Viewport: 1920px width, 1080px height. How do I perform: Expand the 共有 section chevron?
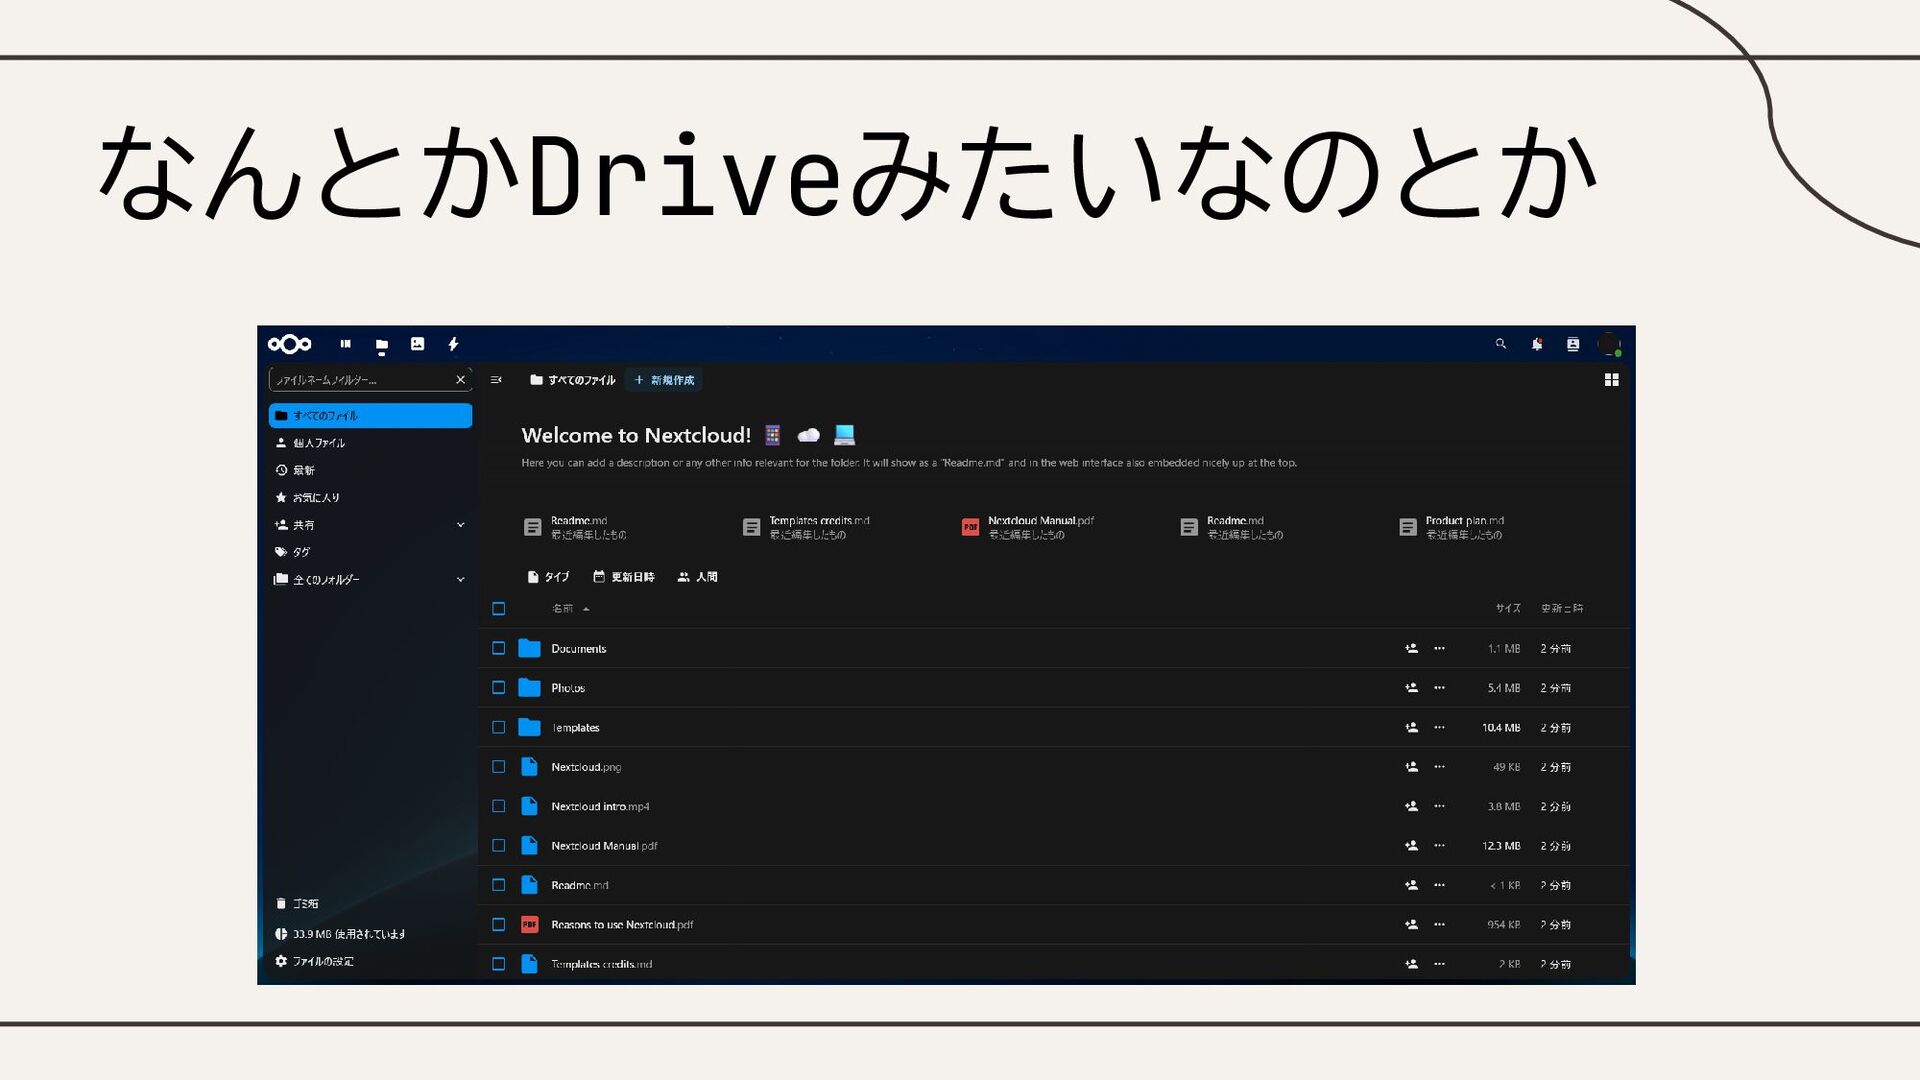tap(460, 525)
